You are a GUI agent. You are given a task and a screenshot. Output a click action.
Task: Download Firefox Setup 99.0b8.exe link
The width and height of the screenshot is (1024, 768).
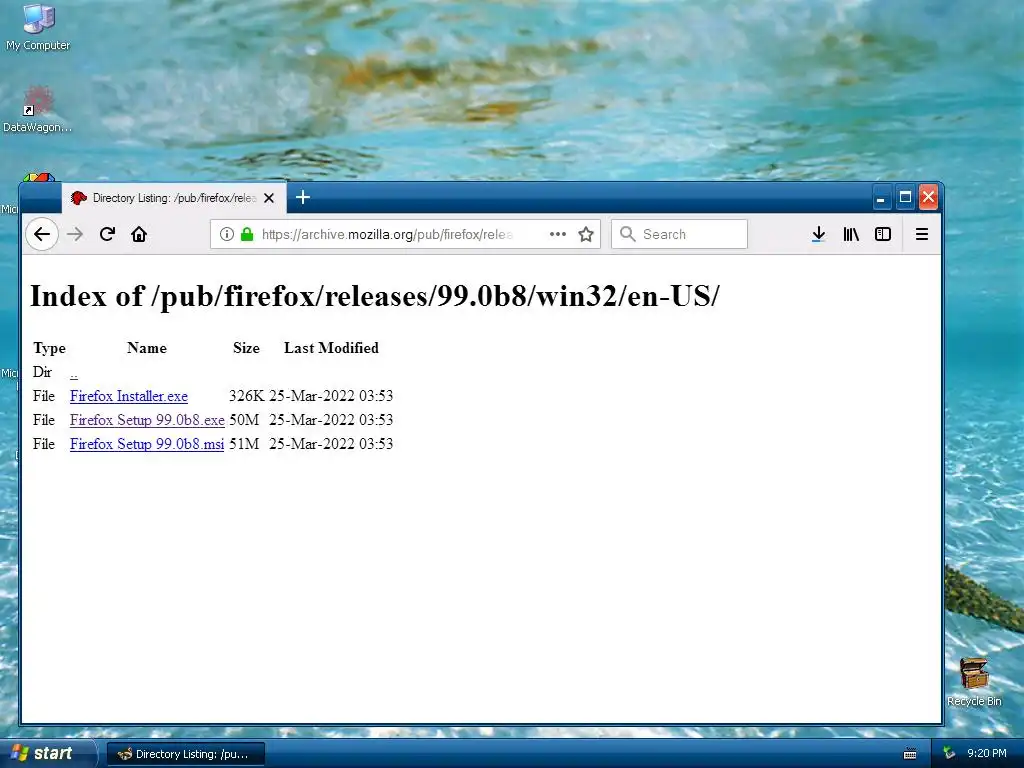point(147,420)
